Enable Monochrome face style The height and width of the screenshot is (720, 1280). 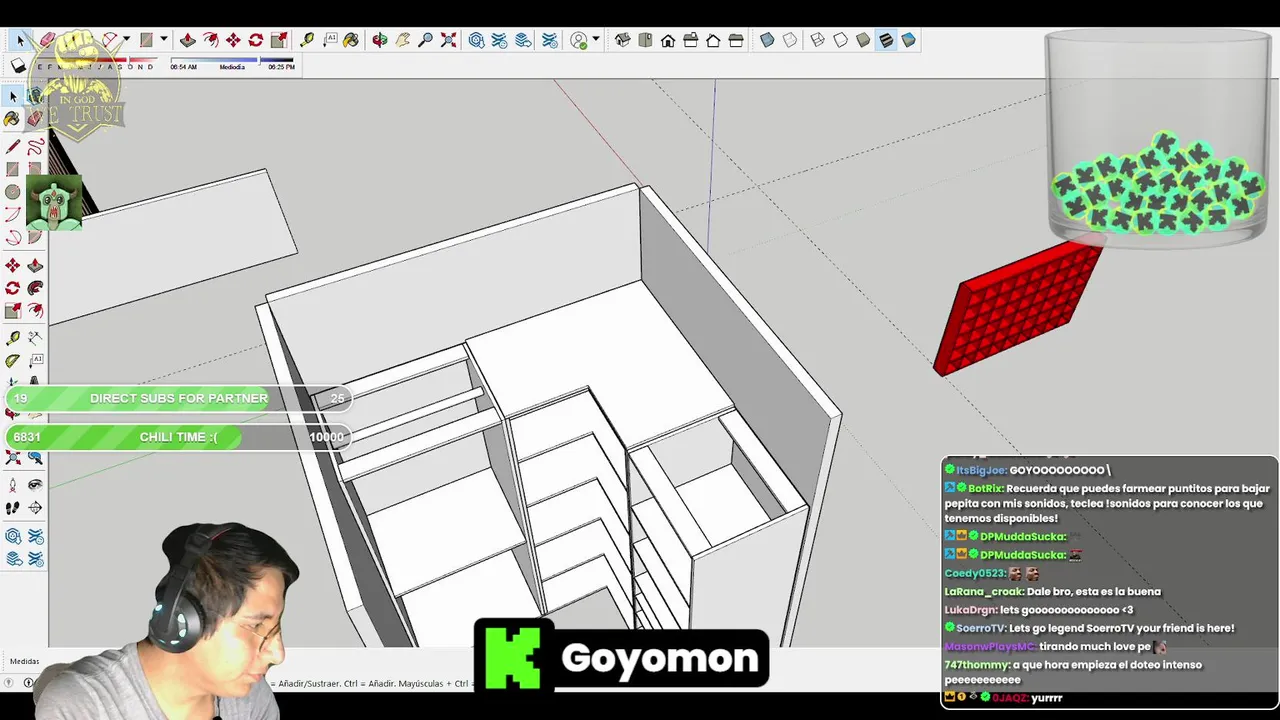[908, 40]
